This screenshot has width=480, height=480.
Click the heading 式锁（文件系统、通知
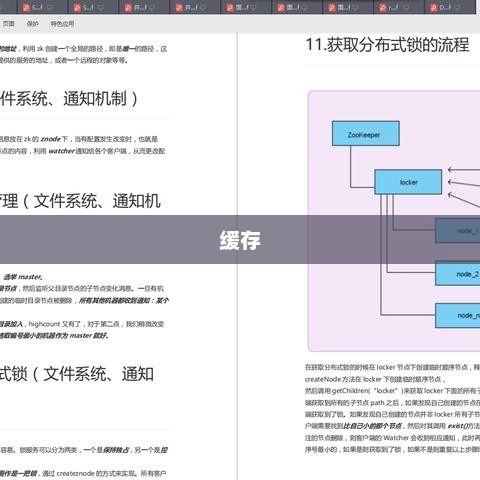coord(77,374)
